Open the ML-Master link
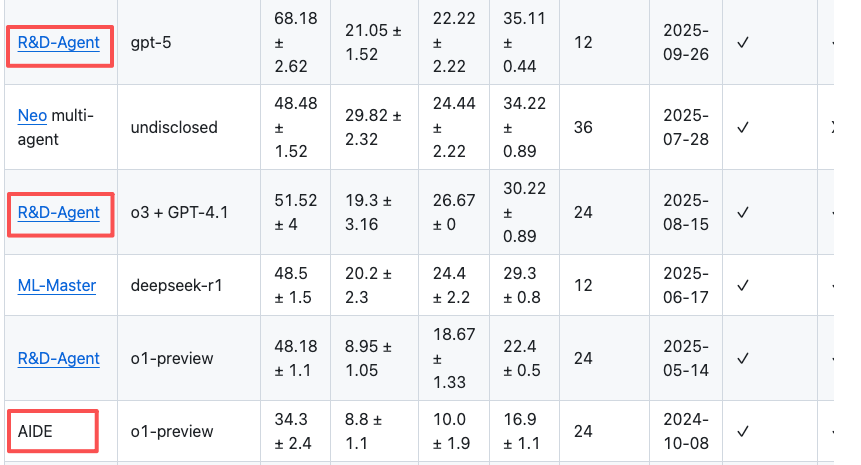The width and height of the screenshot is (861, 465). [x=57, y=285]
